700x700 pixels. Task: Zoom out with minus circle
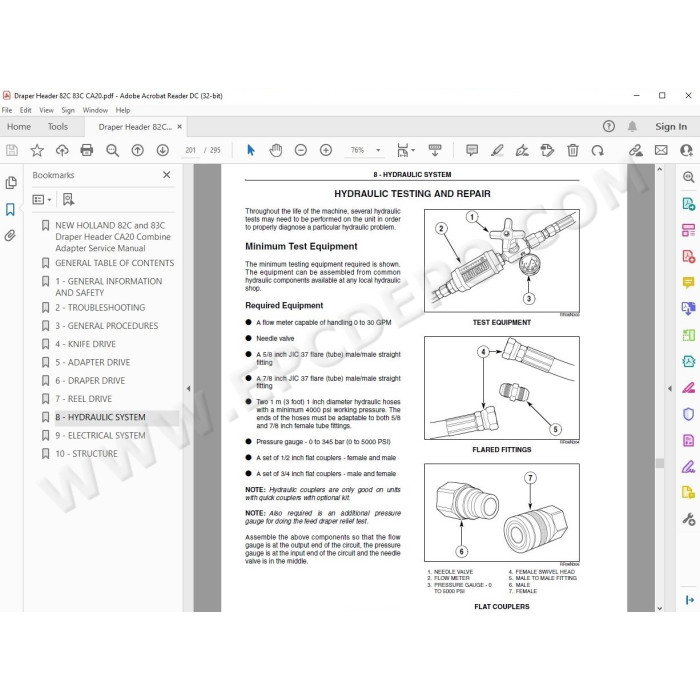click(301, 150)
